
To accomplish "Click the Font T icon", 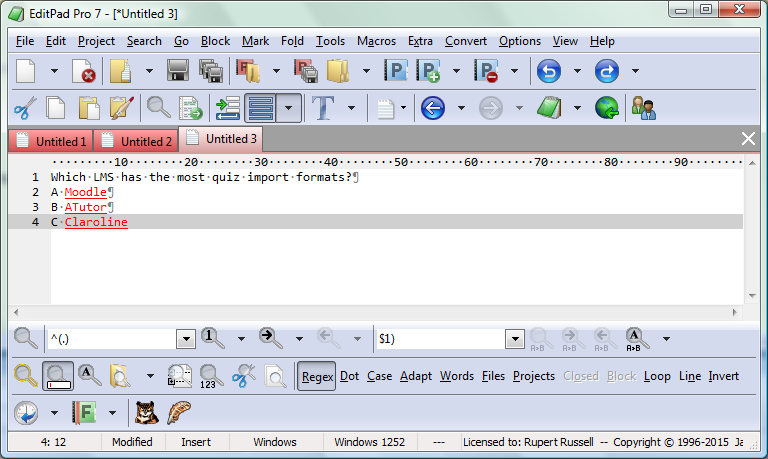I will 323,108.
